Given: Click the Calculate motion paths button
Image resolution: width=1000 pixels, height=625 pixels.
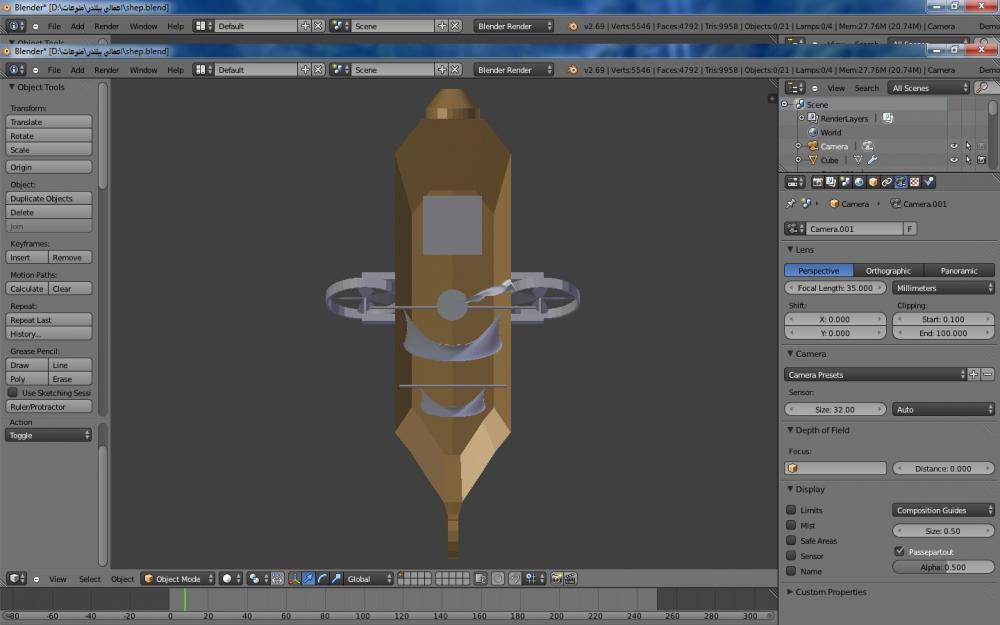Looking at the screenshot, I should pyautogui.click(x=27, y=288).
